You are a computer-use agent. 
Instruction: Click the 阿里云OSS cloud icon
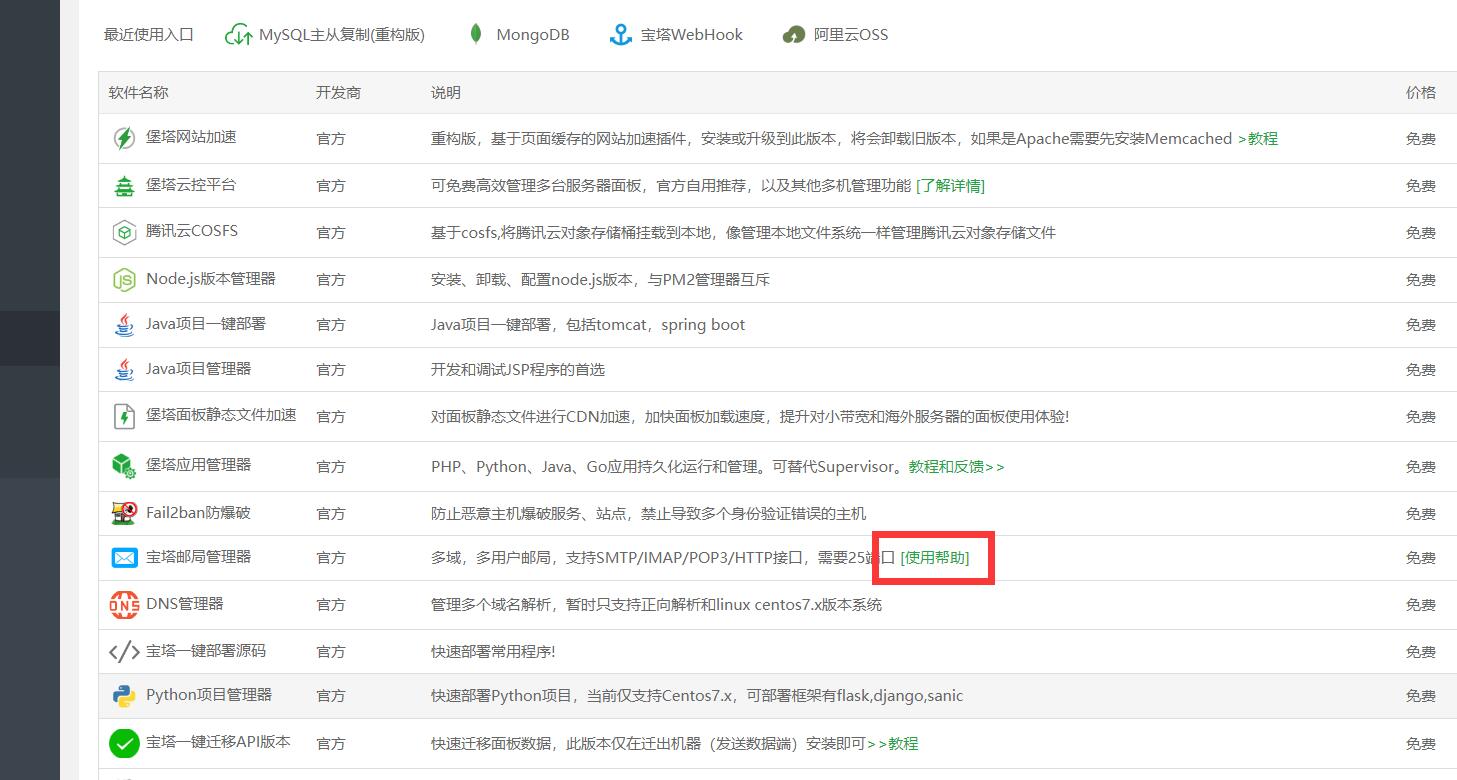coord(794,35)
